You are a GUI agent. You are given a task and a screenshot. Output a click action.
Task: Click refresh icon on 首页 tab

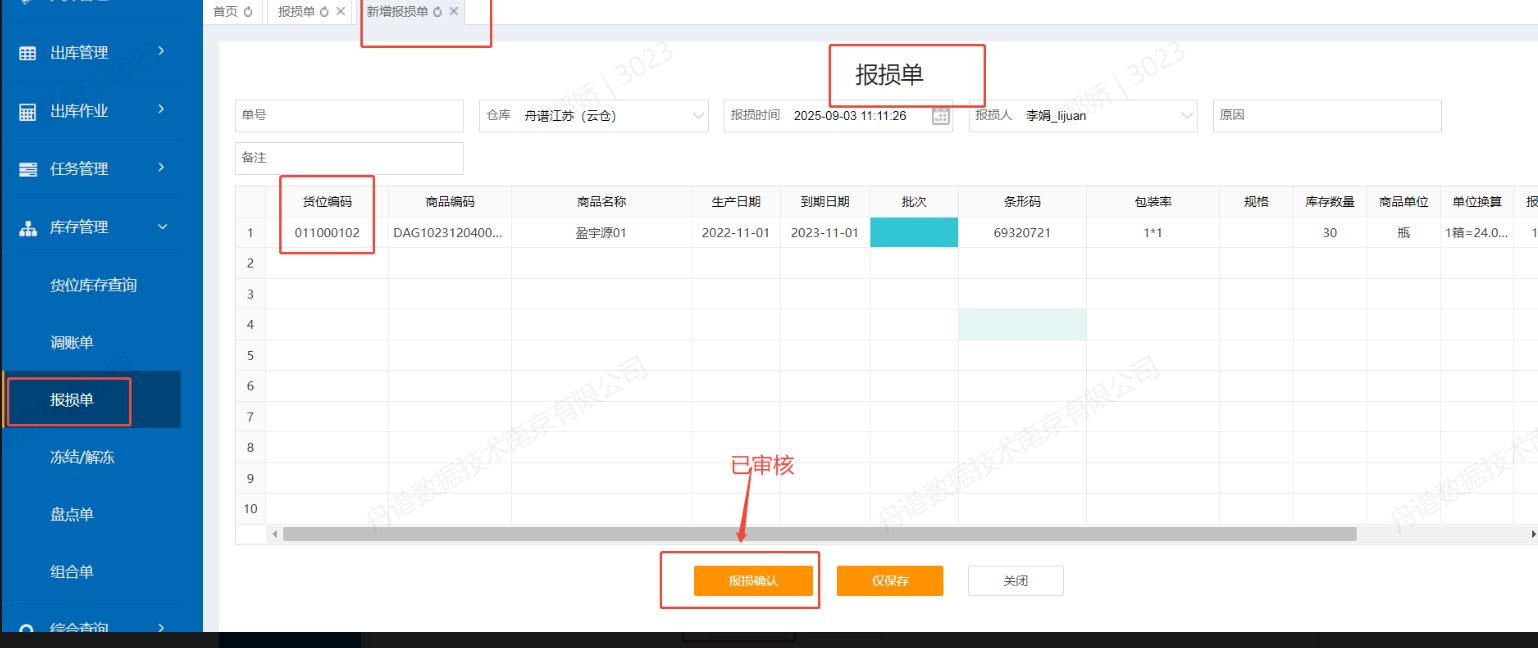click(x=248, y=12)
